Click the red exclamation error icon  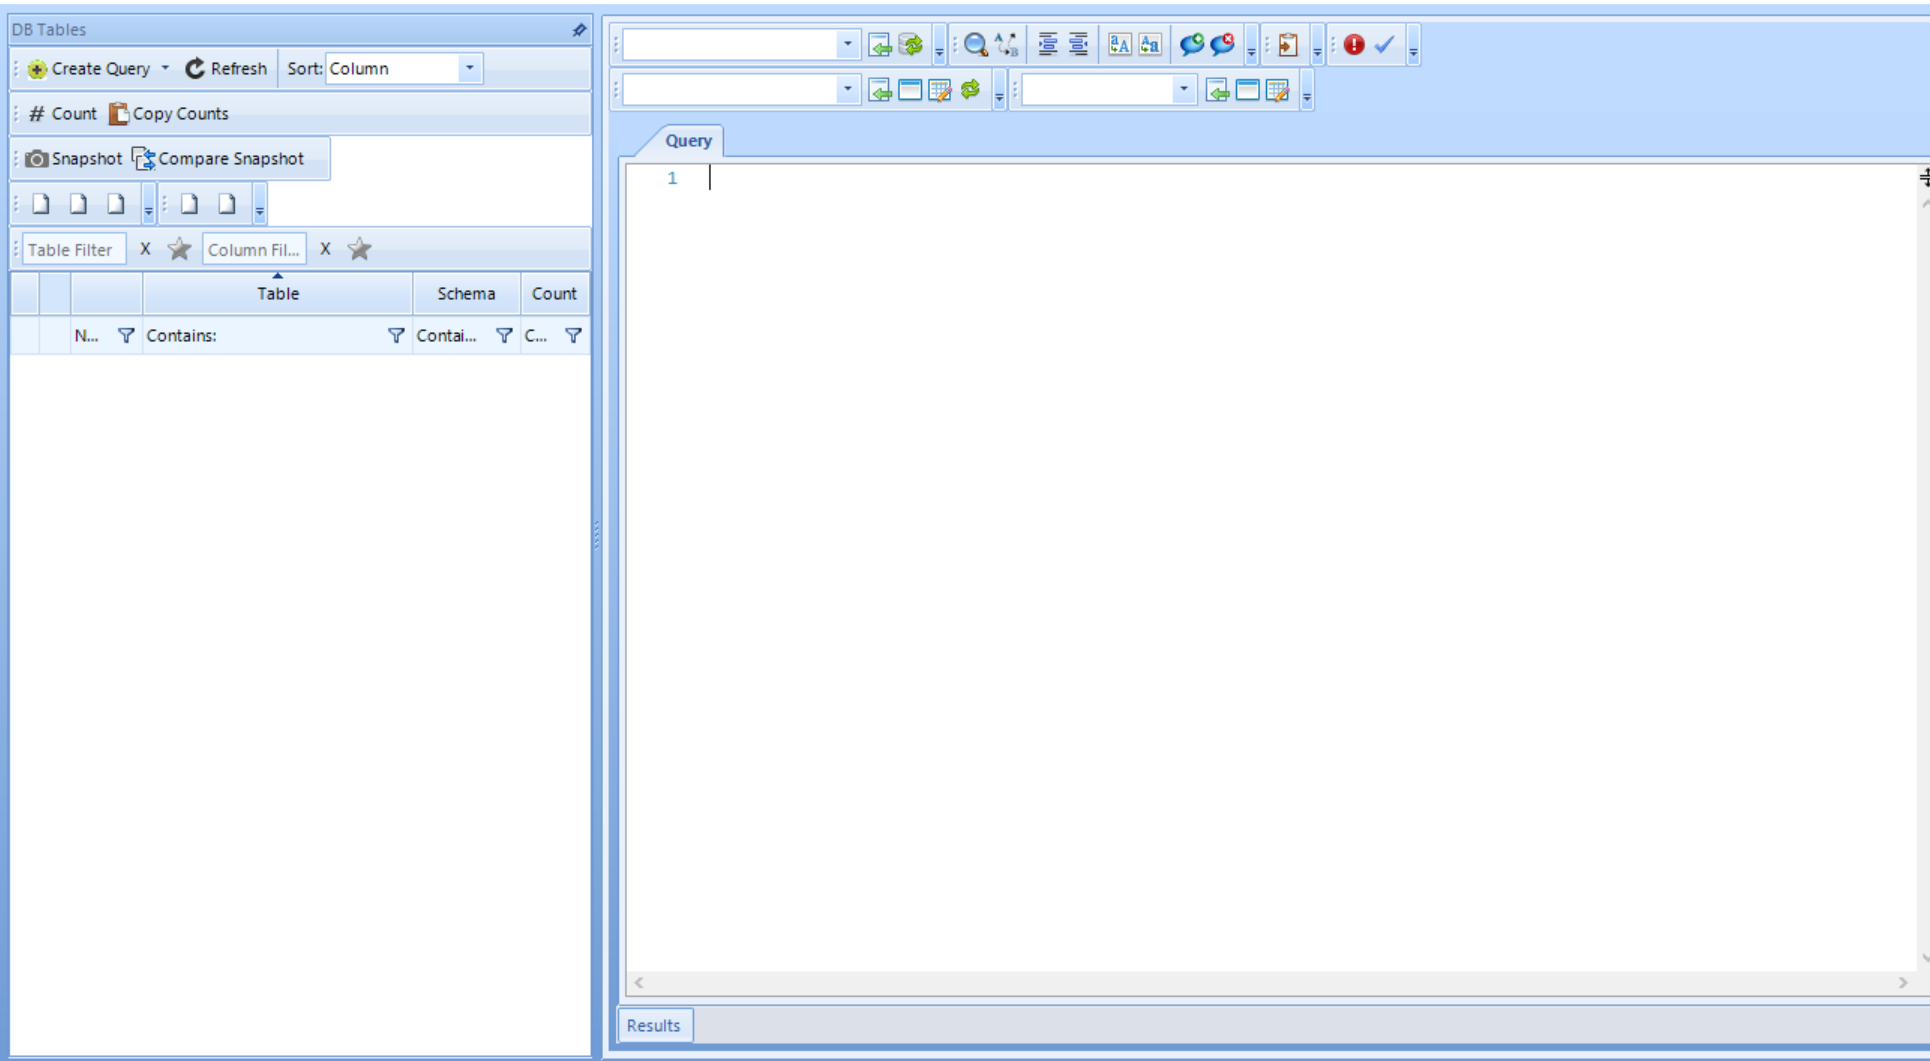pyautogui.click(x=1354, y=44)
